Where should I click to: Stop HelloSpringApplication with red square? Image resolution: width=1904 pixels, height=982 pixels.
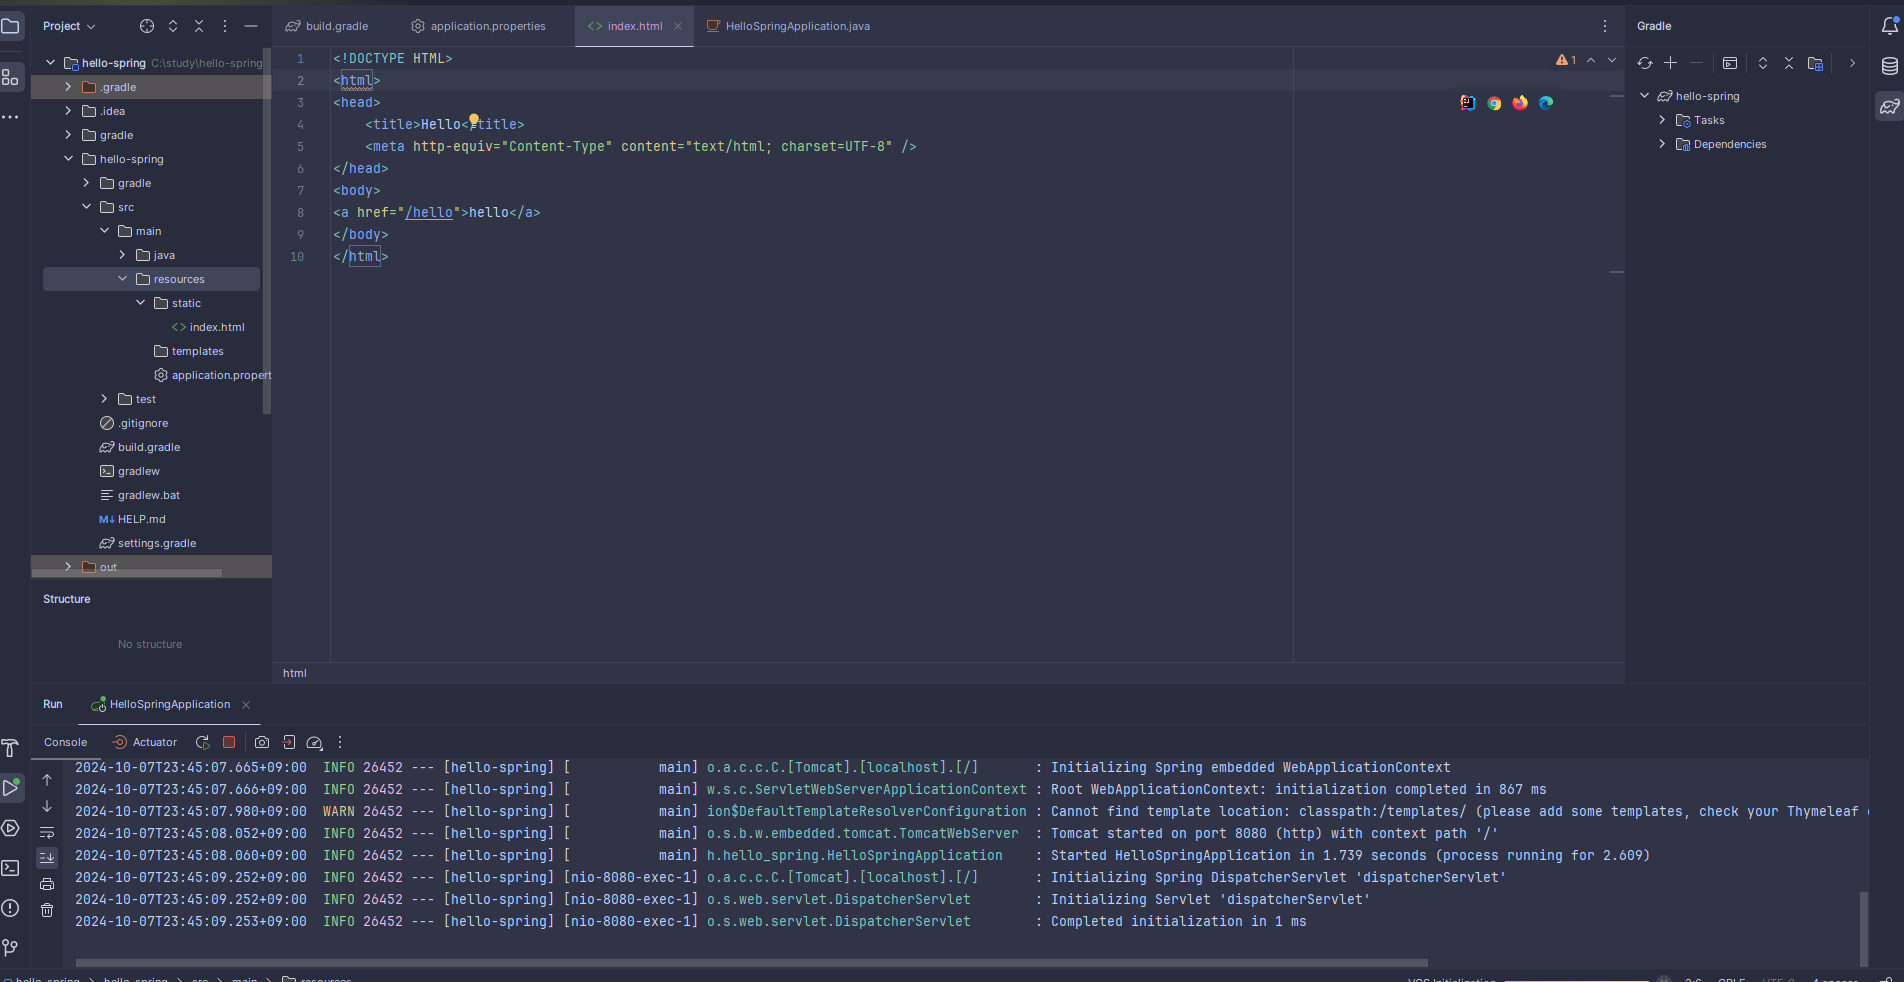[x=229, y=742]
